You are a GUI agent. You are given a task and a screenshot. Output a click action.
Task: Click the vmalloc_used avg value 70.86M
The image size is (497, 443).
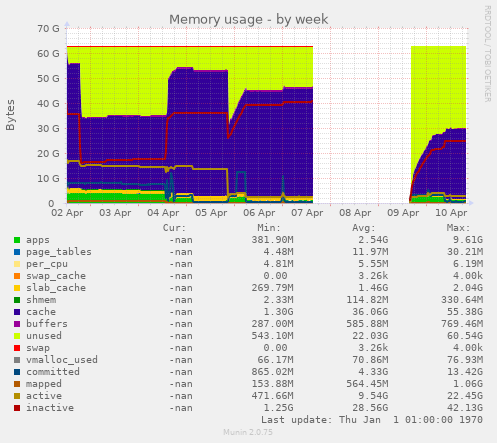[370, 360]
